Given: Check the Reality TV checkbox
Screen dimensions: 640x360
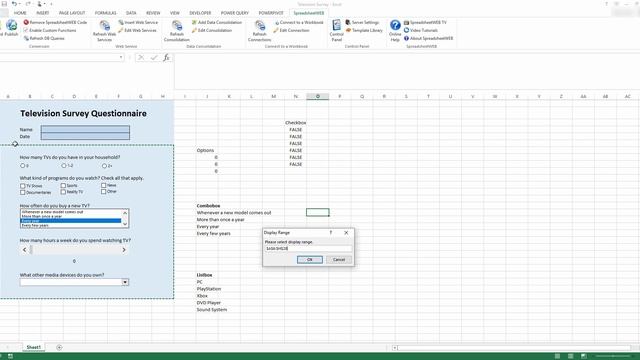Looking at the screenshot, I should [x=63, y=192].
